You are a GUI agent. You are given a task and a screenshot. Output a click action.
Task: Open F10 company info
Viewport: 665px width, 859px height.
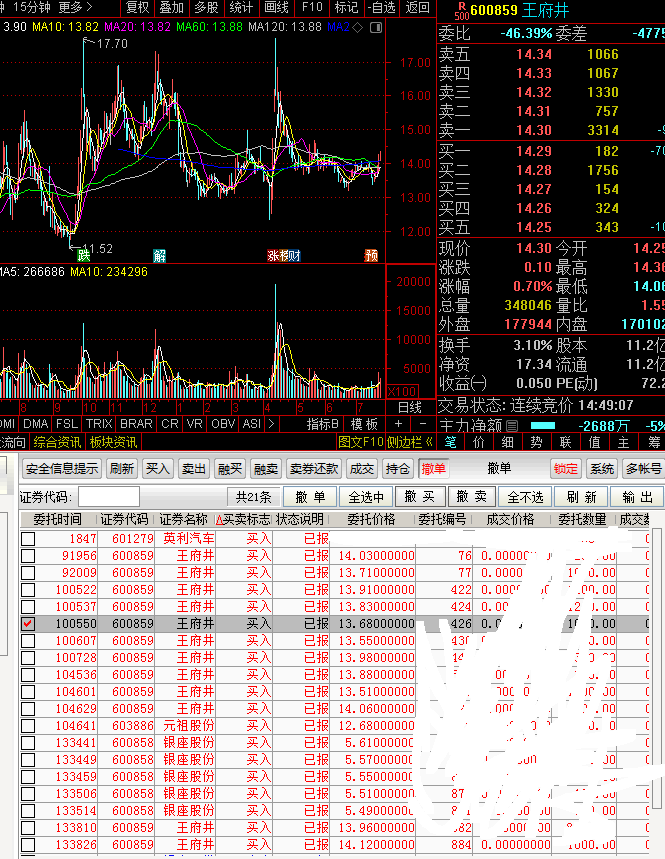[312, 7]
